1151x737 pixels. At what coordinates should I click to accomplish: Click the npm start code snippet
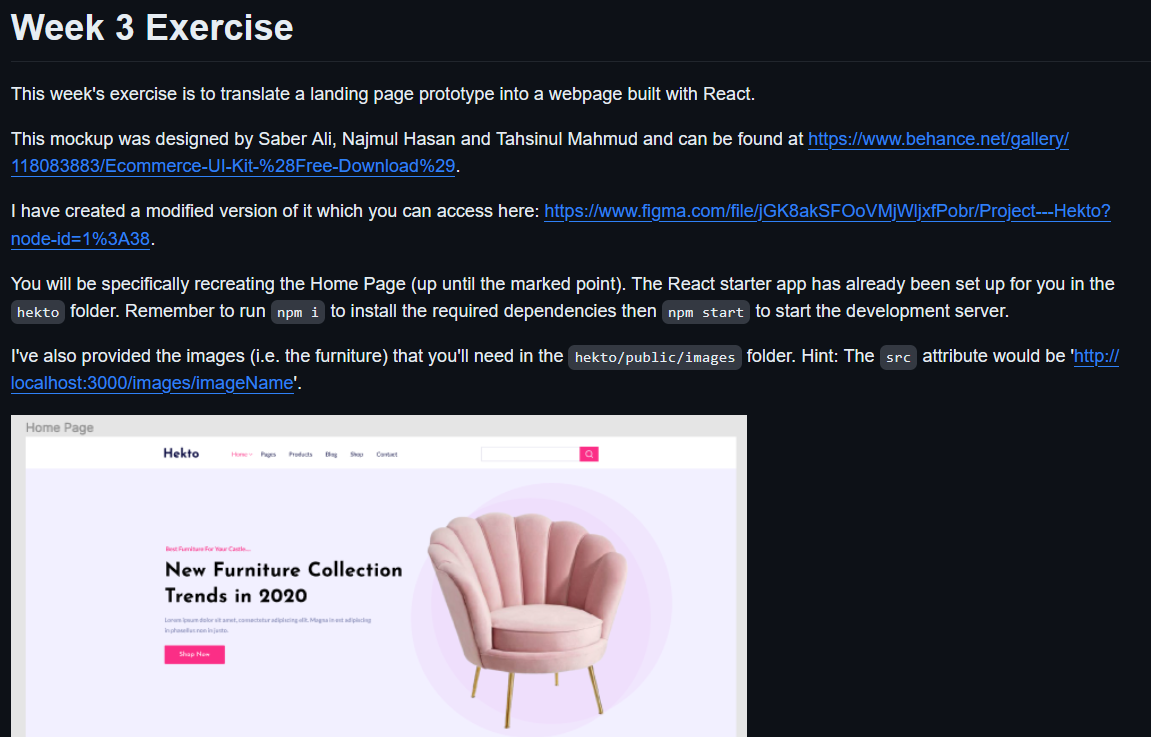point(705,312)
